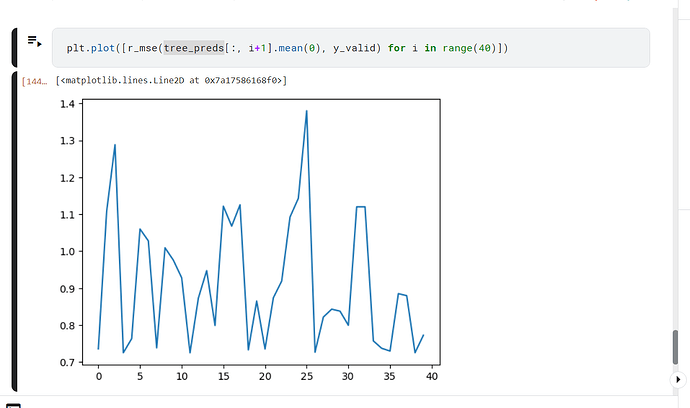Click the 0.7 y-axis tick label
The height and width of the screenshot is (408, 690).
tap(65, 362)
